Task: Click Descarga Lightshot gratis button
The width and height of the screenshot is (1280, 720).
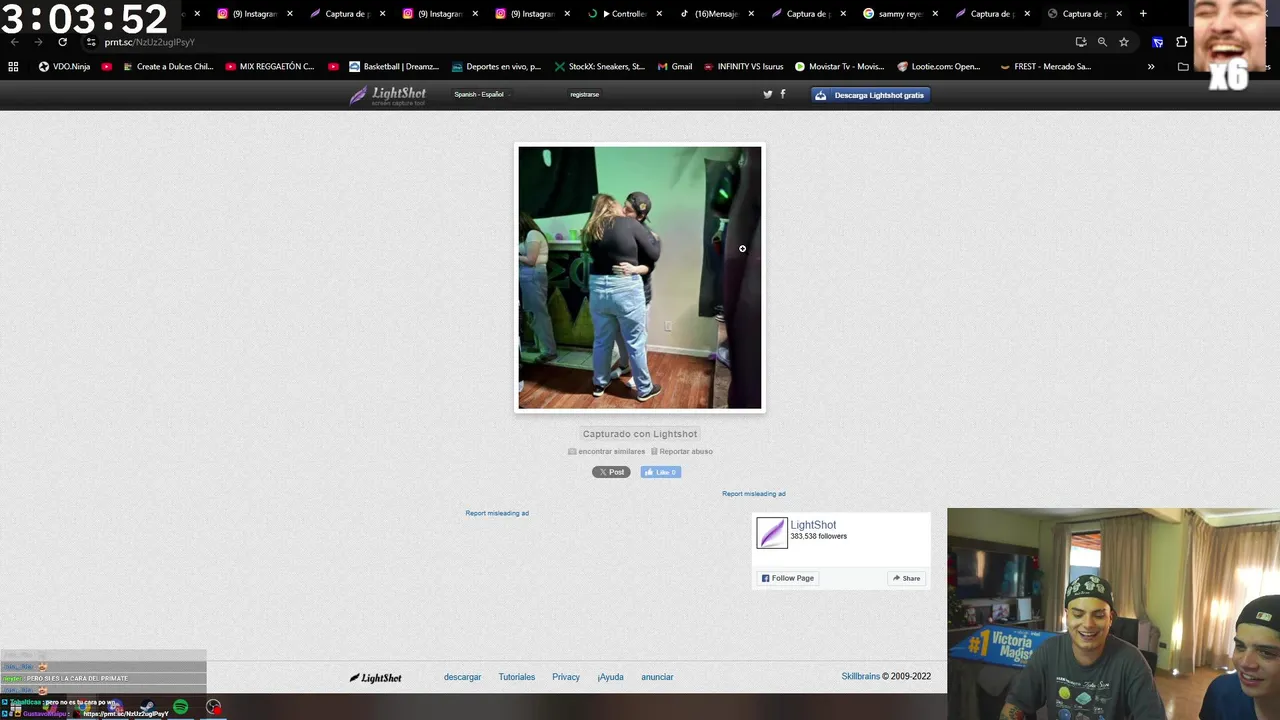Action: coord(870,95)
